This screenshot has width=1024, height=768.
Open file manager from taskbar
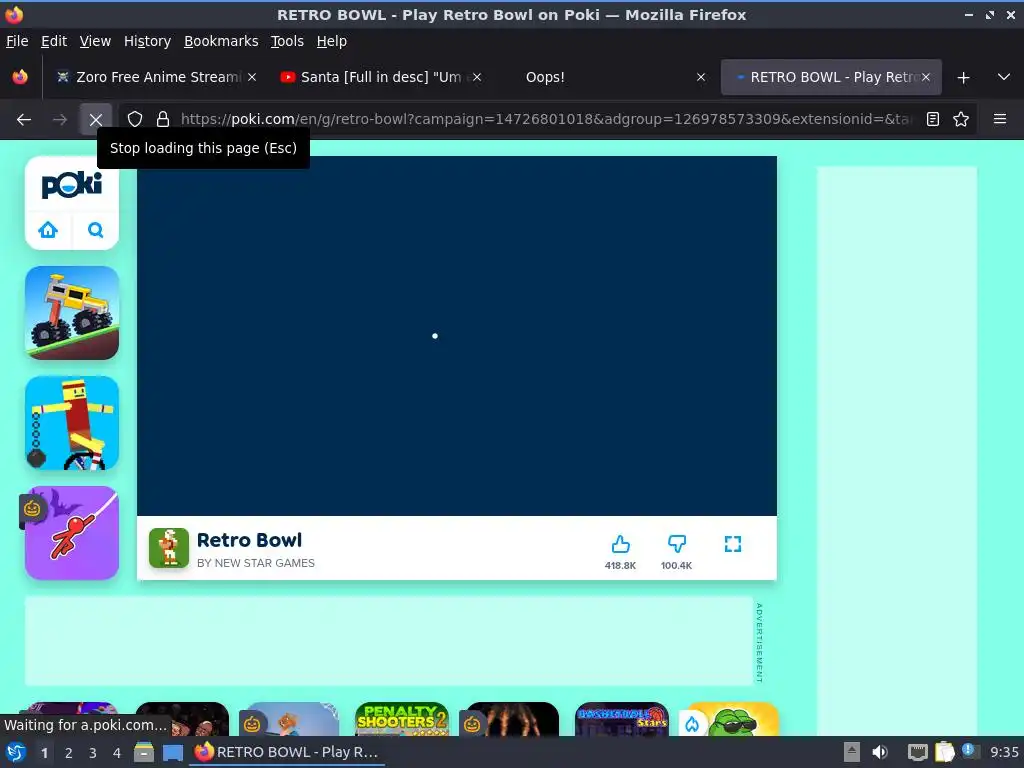tap(144, 752)
